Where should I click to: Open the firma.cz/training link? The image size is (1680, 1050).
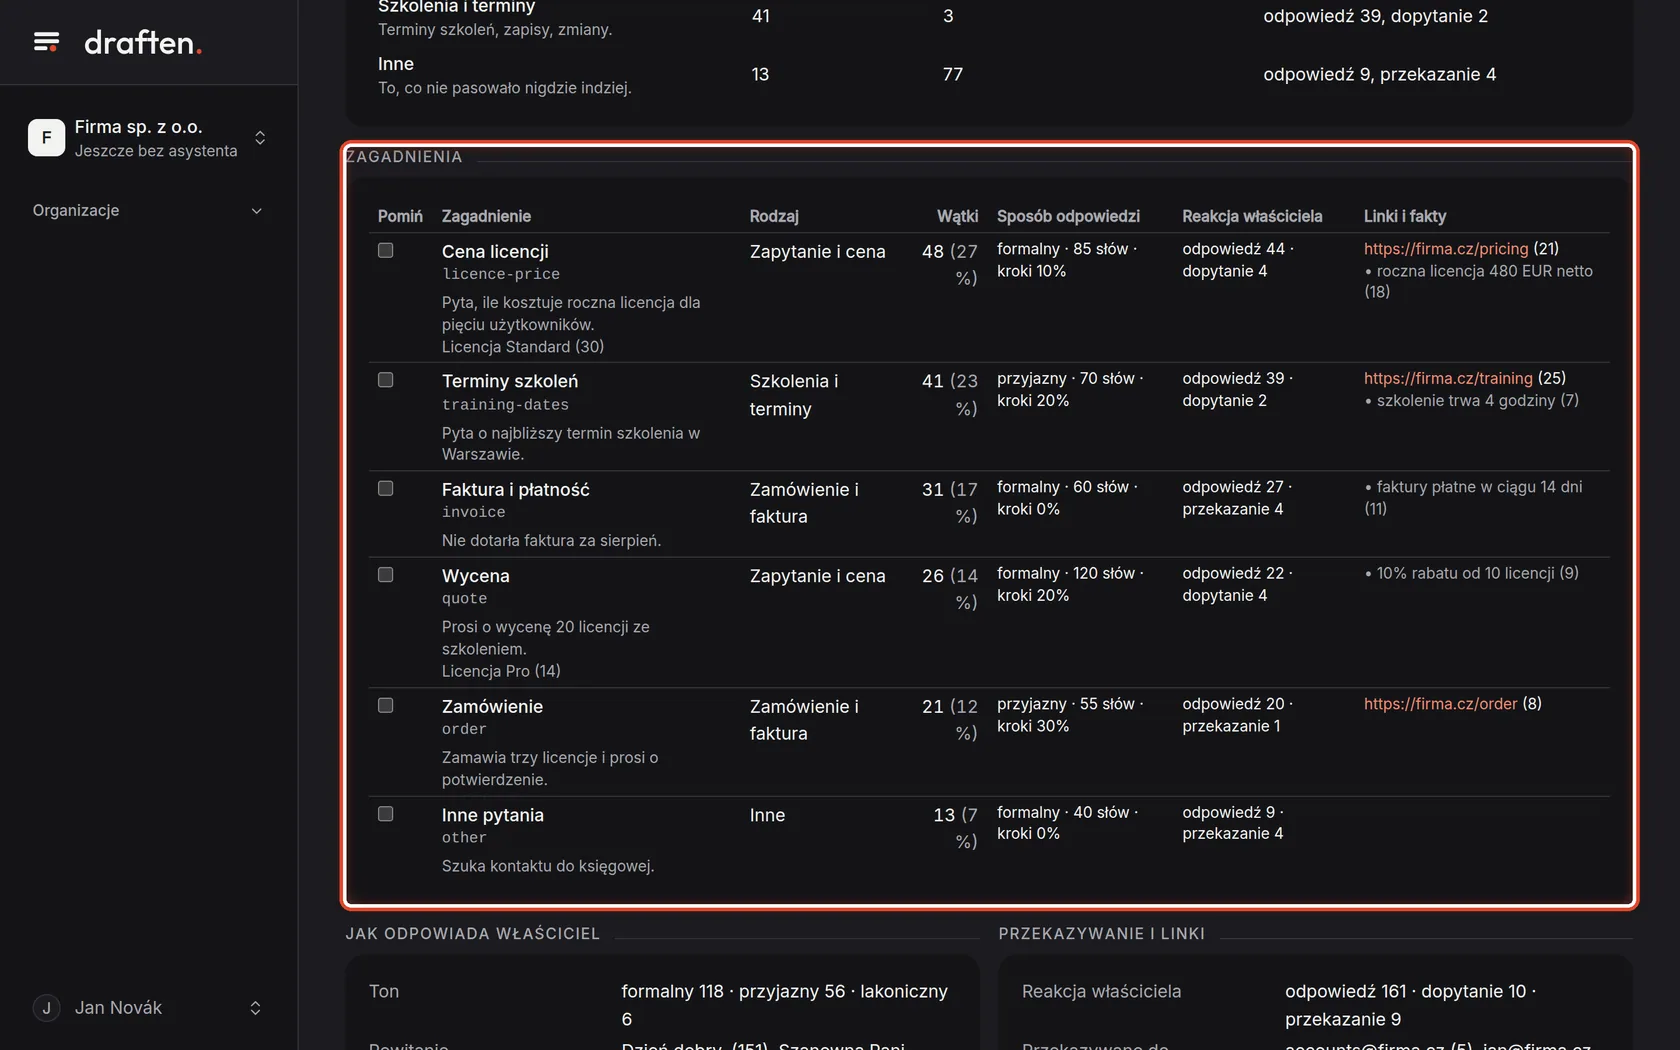[x=1448, y=378]
